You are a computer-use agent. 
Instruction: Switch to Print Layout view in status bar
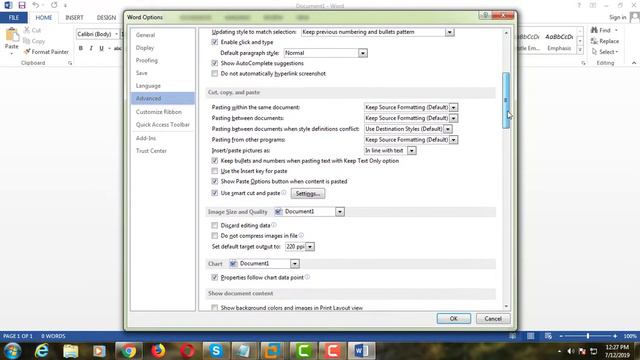point(530,336)
